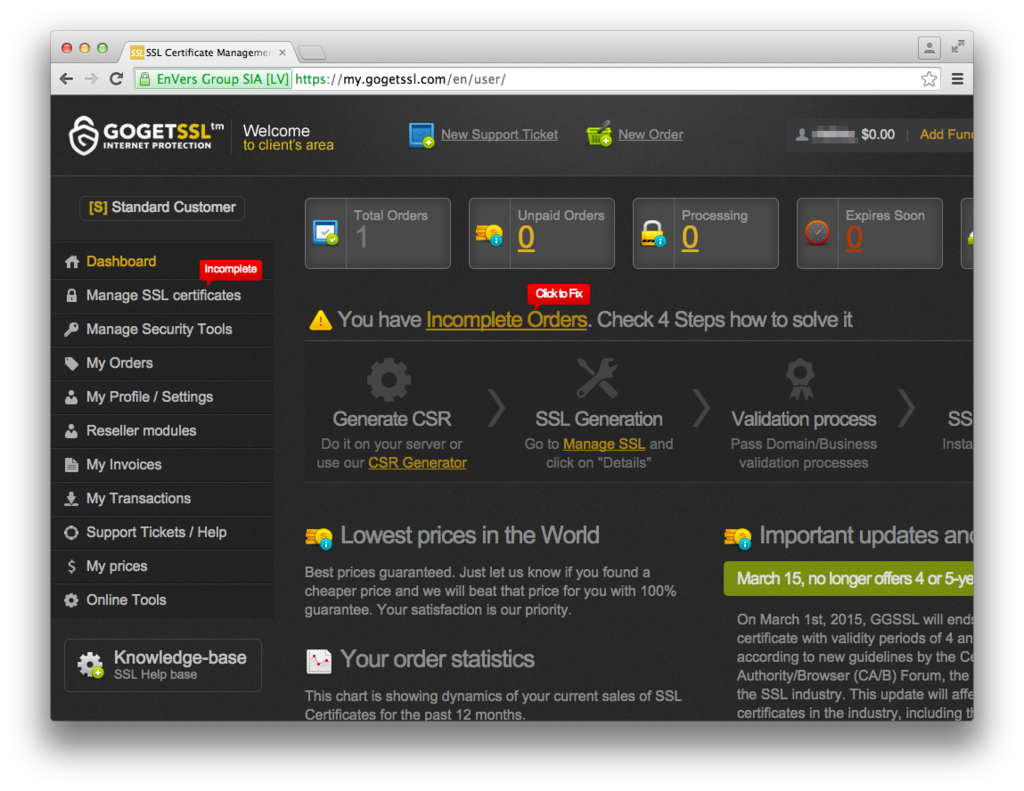Click the Total Orders card icon
Screen dimensions: 1024x791
[325, 233]
